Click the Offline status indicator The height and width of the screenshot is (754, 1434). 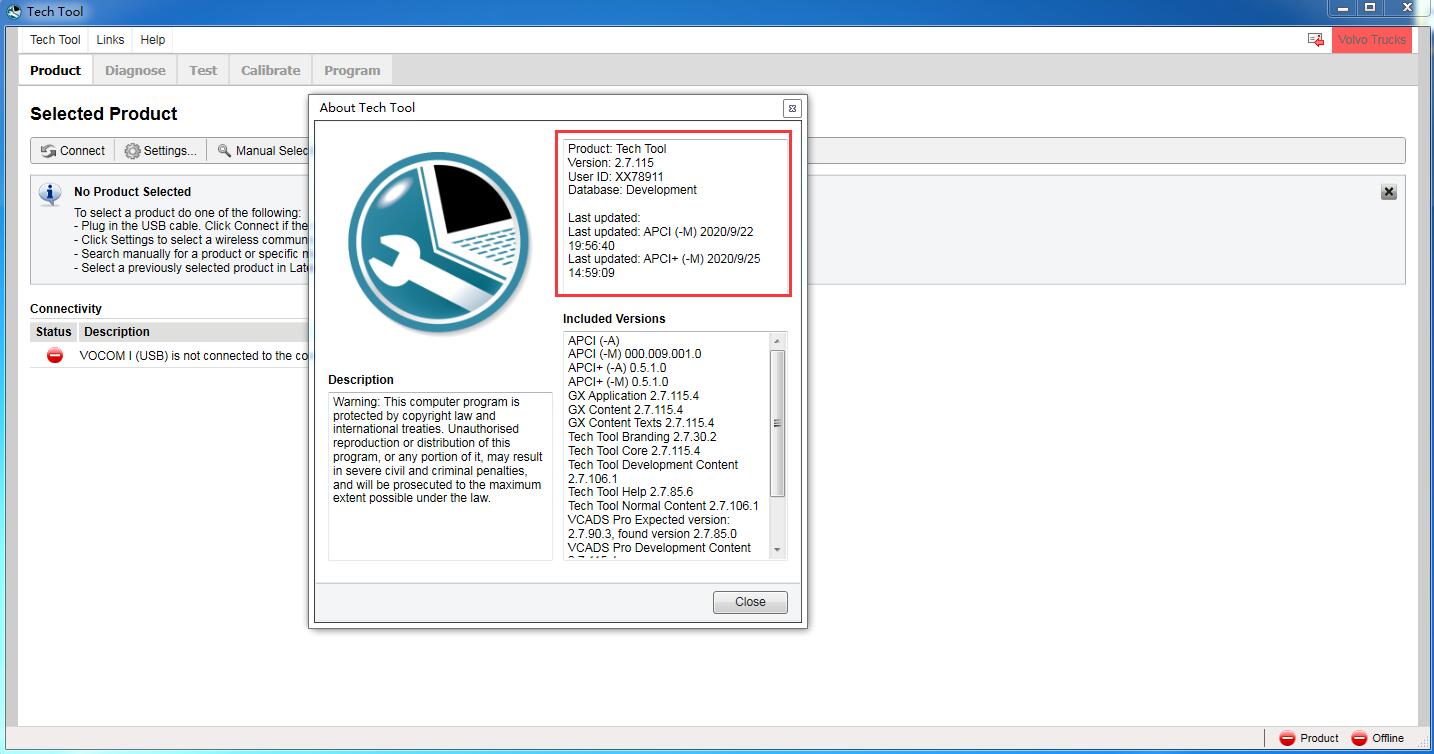point(1377,738)
